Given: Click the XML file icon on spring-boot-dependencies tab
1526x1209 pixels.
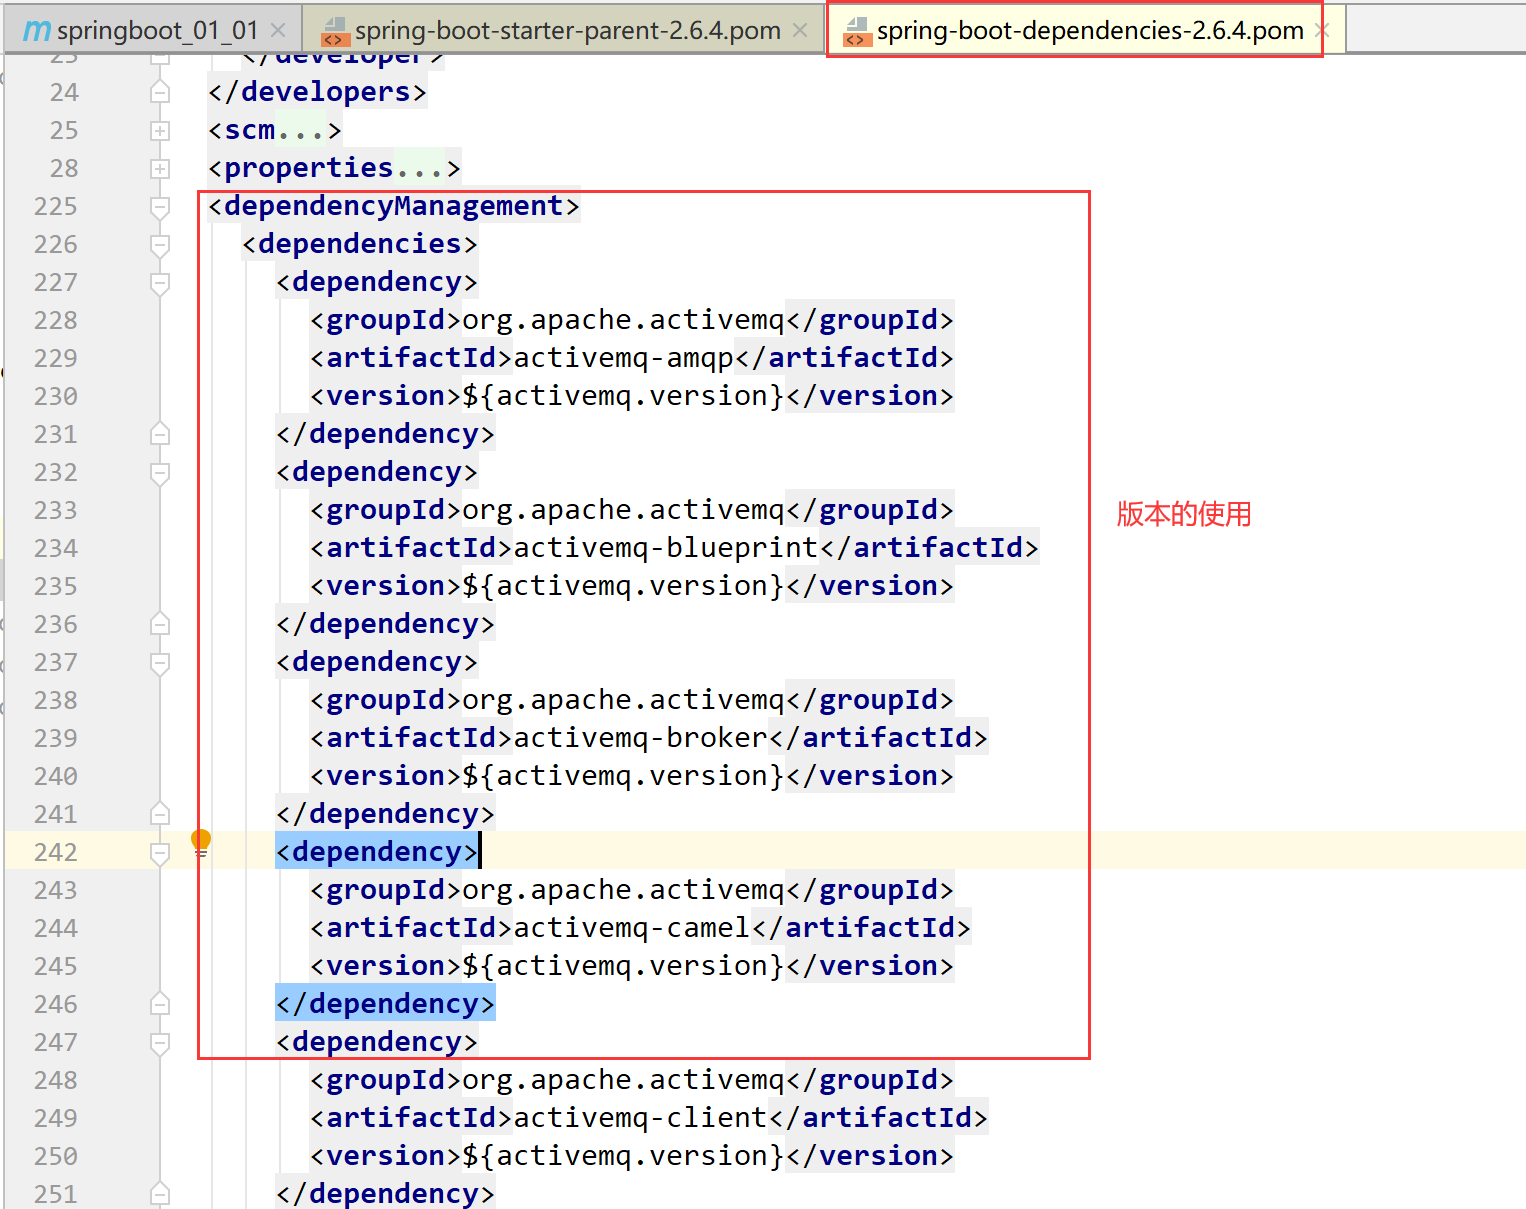Looking at the screenshot, I should click(x=857, y=31).
